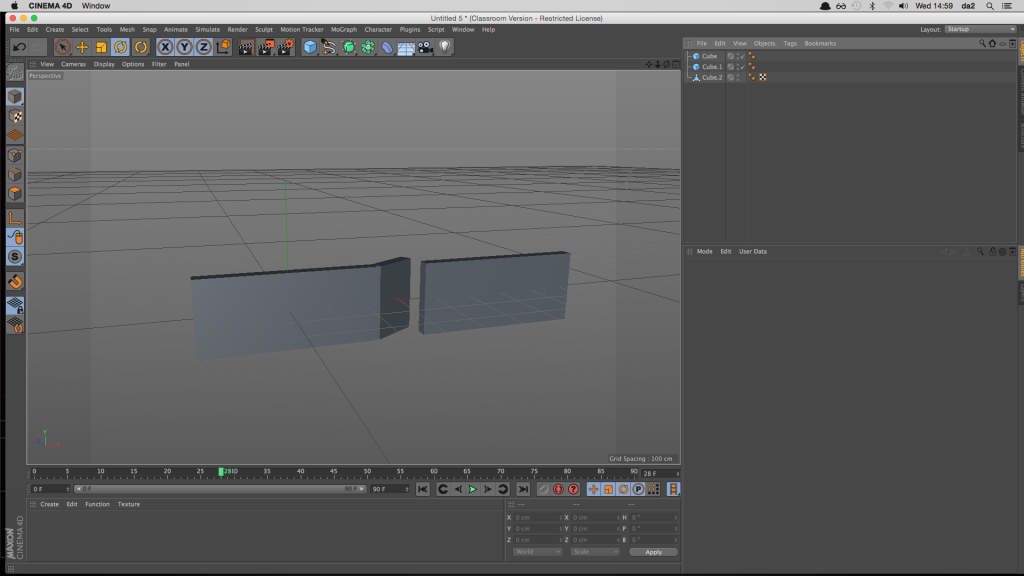Viewport: 1024px width, 576px height.
Task: Toggle the X axis lock
Action: 167,46
